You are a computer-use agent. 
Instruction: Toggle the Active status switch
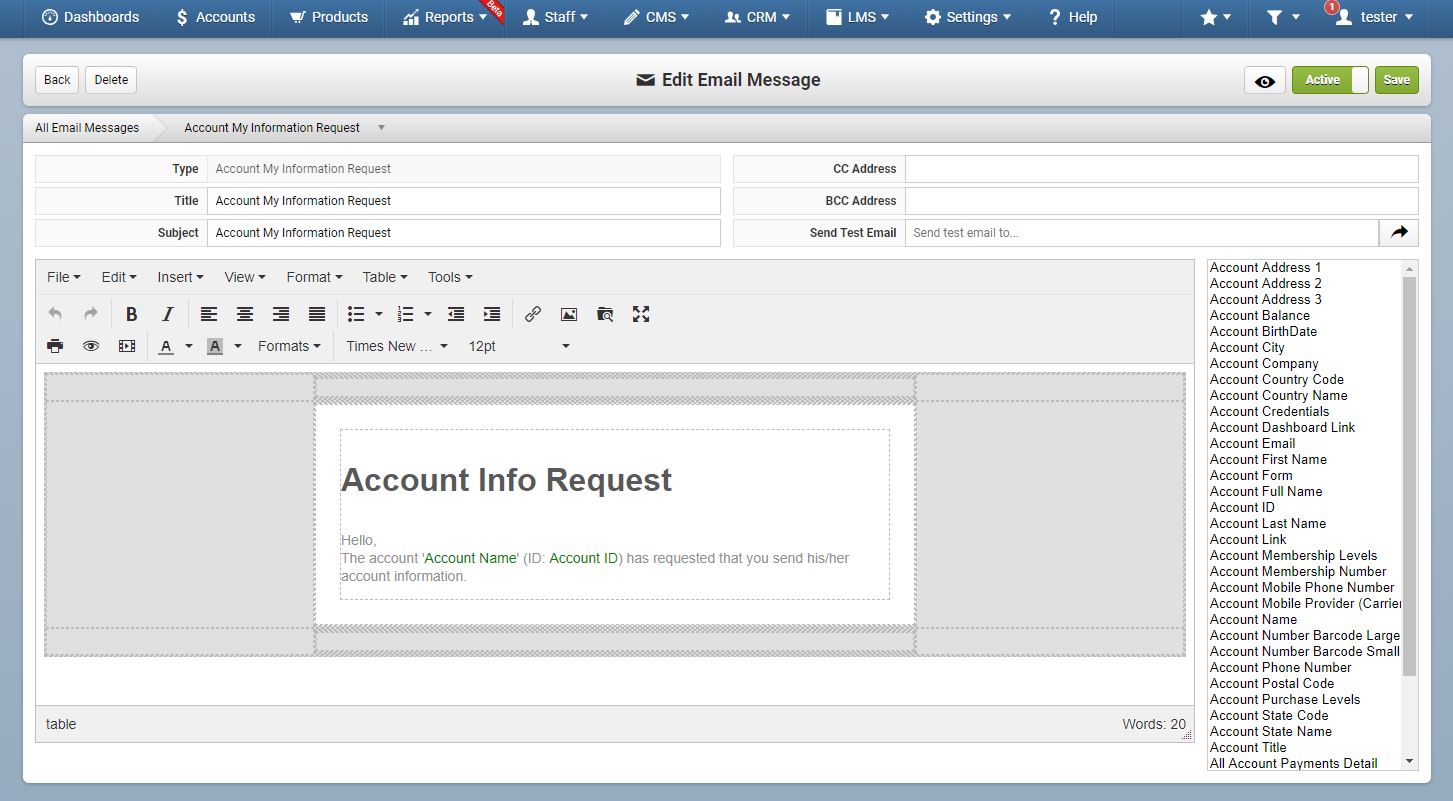pyautogui.click(x=1330, y=80)
